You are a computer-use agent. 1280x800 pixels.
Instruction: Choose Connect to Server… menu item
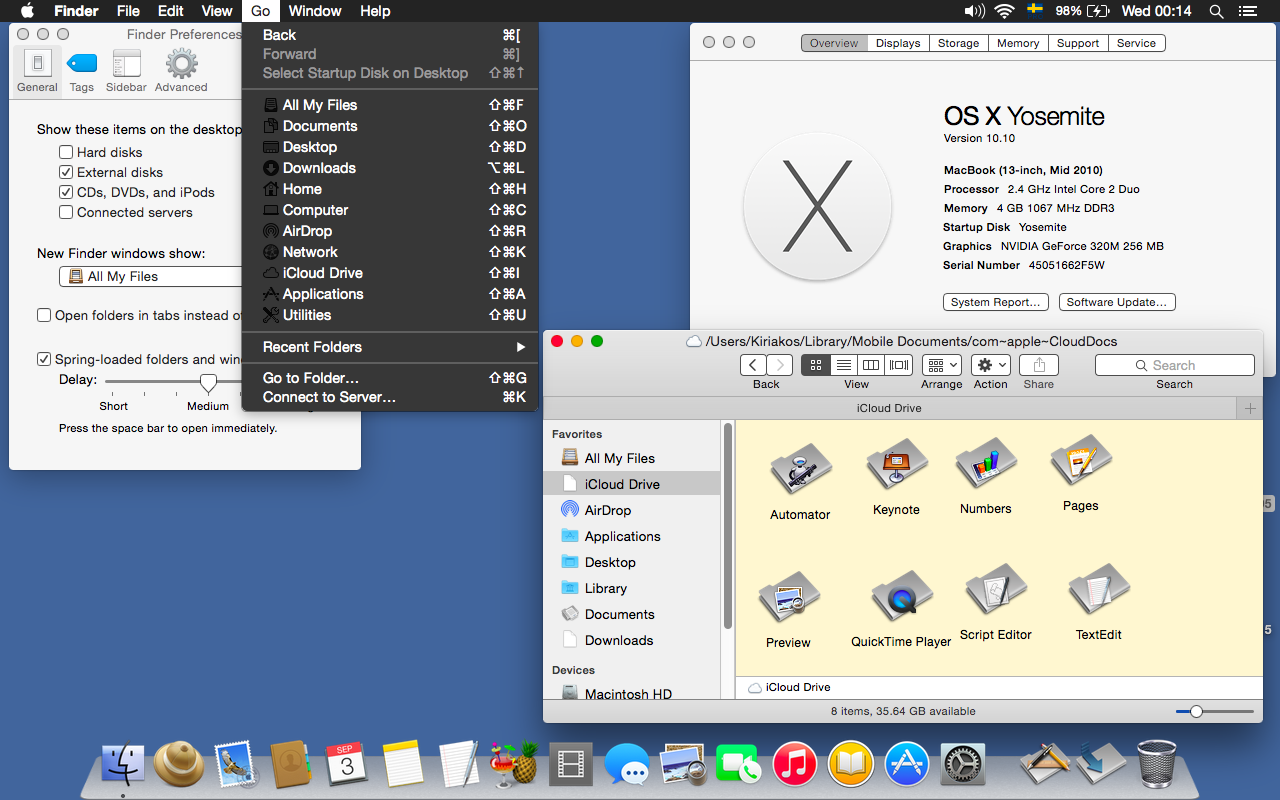390,397
